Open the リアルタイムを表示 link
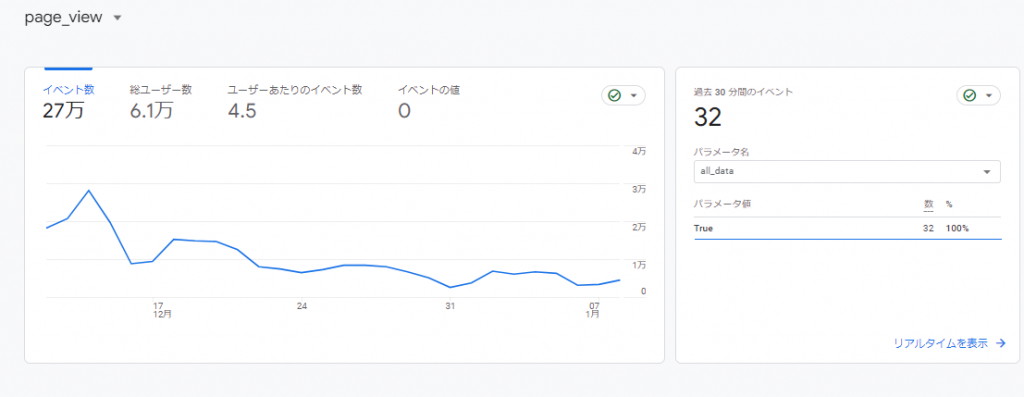Image resolution: width=1024 pixels, height=397 pixels. [940, 343]
